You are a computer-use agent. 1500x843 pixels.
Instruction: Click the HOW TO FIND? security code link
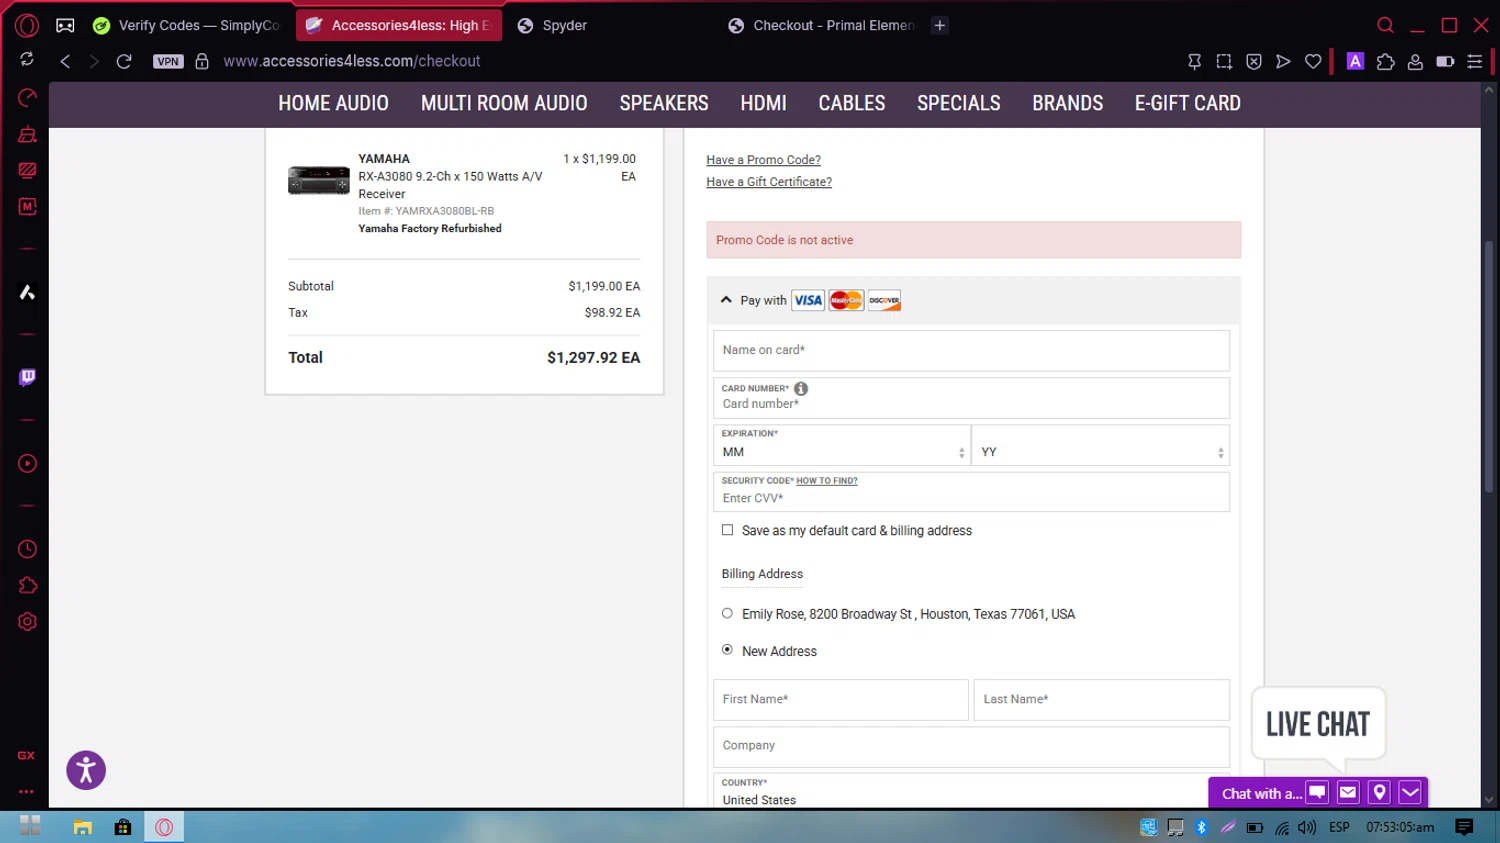click(x=827, y=481)
